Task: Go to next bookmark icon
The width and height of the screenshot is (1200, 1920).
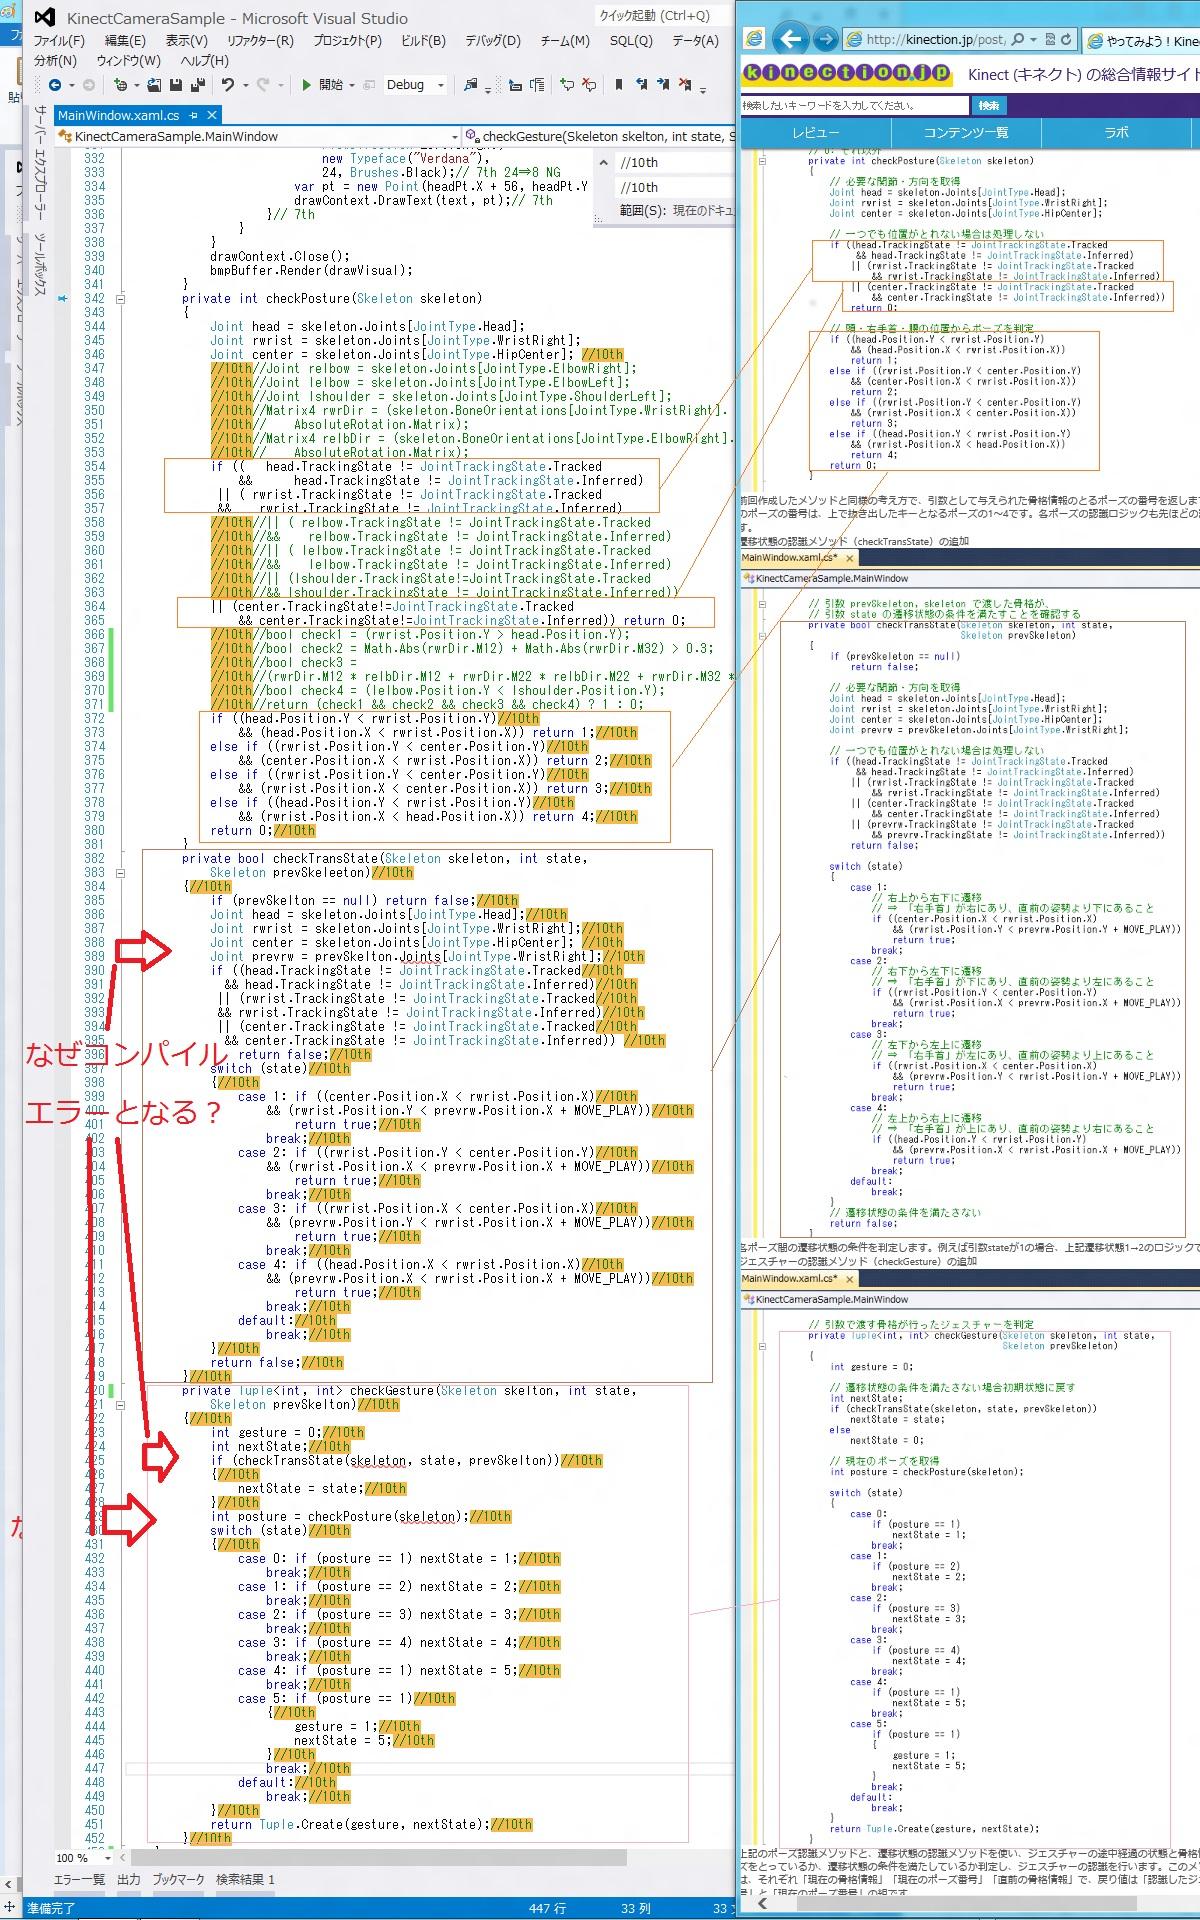Action: coord(662,85)
